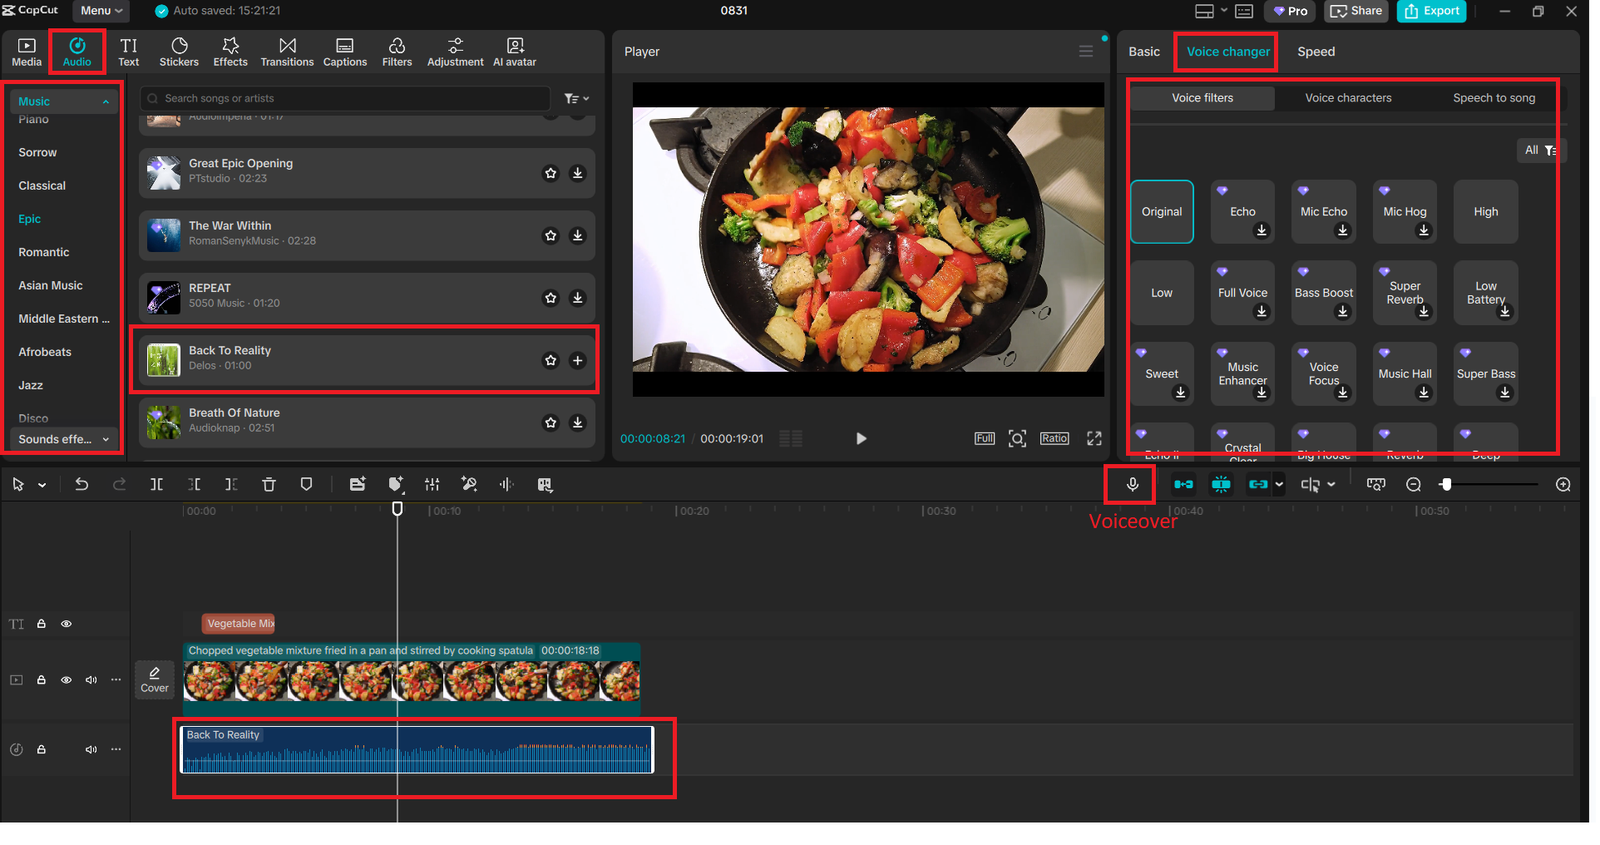The height and width of the screenshot is (845, 1600).
Task: Download the REPEAT track
Action: (577, 298)
